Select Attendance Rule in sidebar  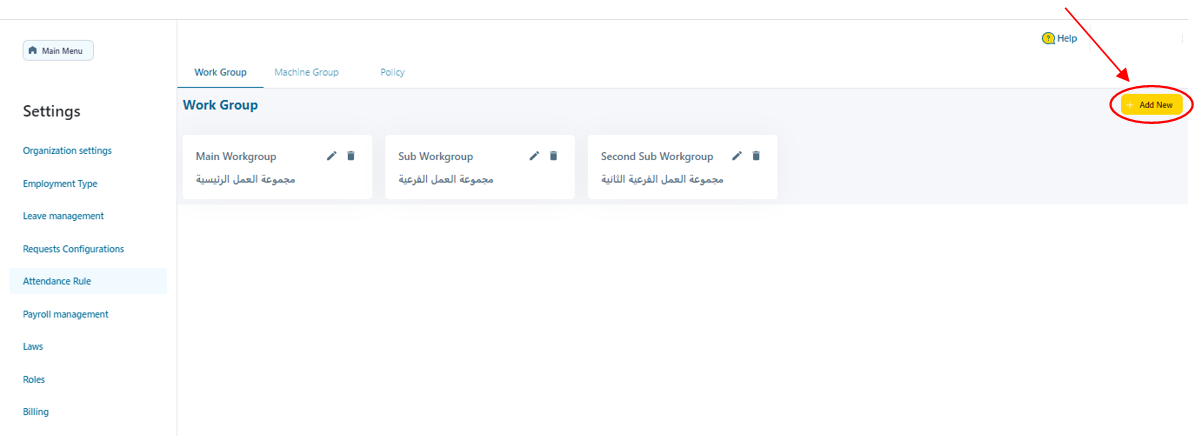coord(57,282)
